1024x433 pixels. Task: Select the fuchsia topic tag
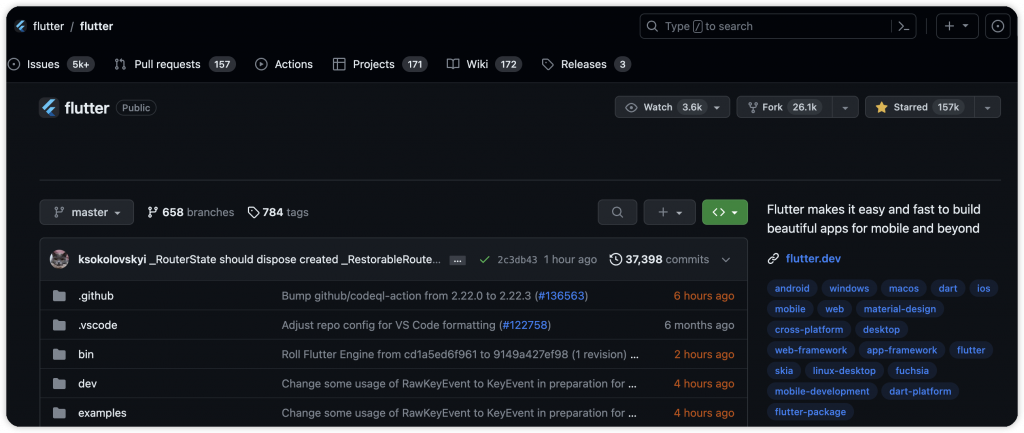point(912,371)
